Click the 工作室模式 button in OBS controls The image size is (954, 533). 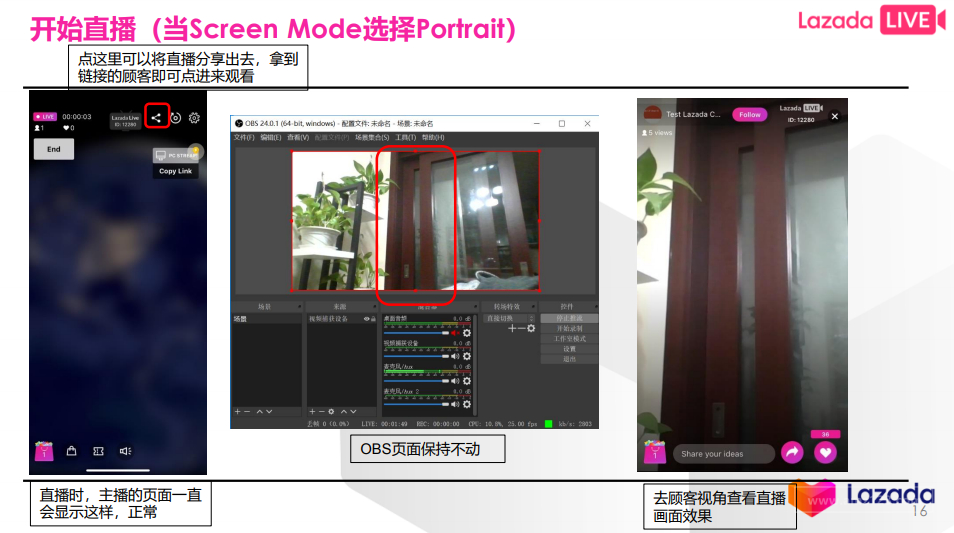pyautogui.click(x=569, y=339)
